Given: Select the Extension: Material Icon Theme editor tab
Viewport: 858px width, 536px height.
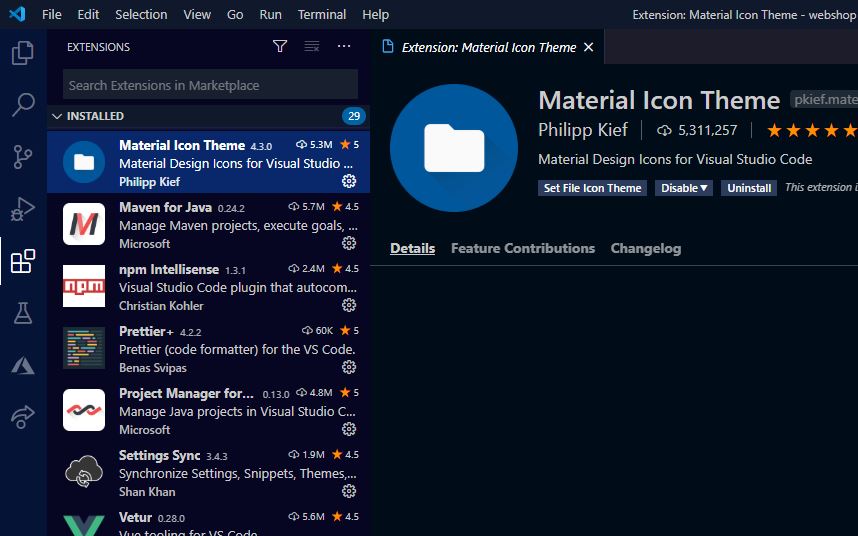Looking at the screenshot, I should [488, 48].
